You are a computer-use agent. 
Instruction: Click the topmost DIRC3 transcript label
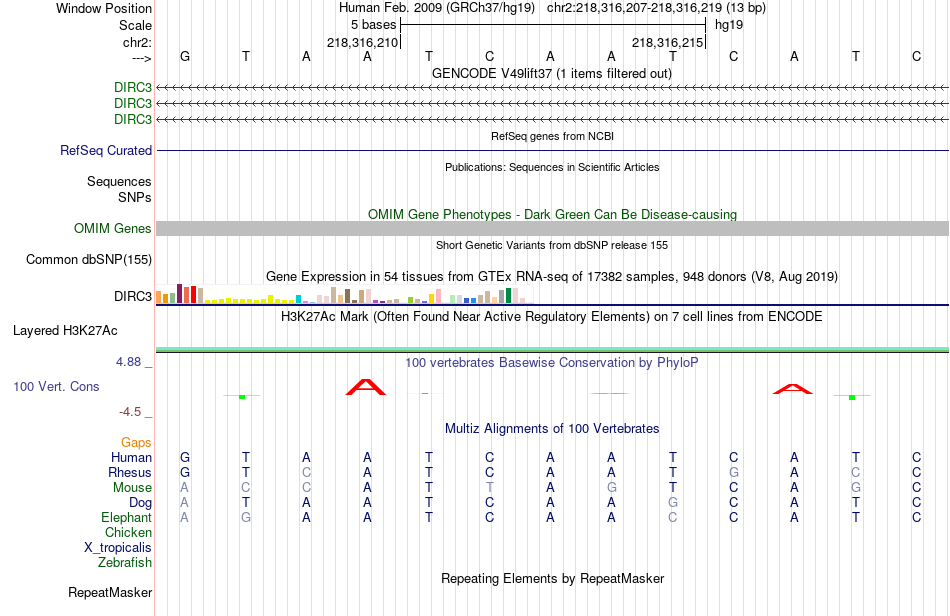(x=133, y=87)
